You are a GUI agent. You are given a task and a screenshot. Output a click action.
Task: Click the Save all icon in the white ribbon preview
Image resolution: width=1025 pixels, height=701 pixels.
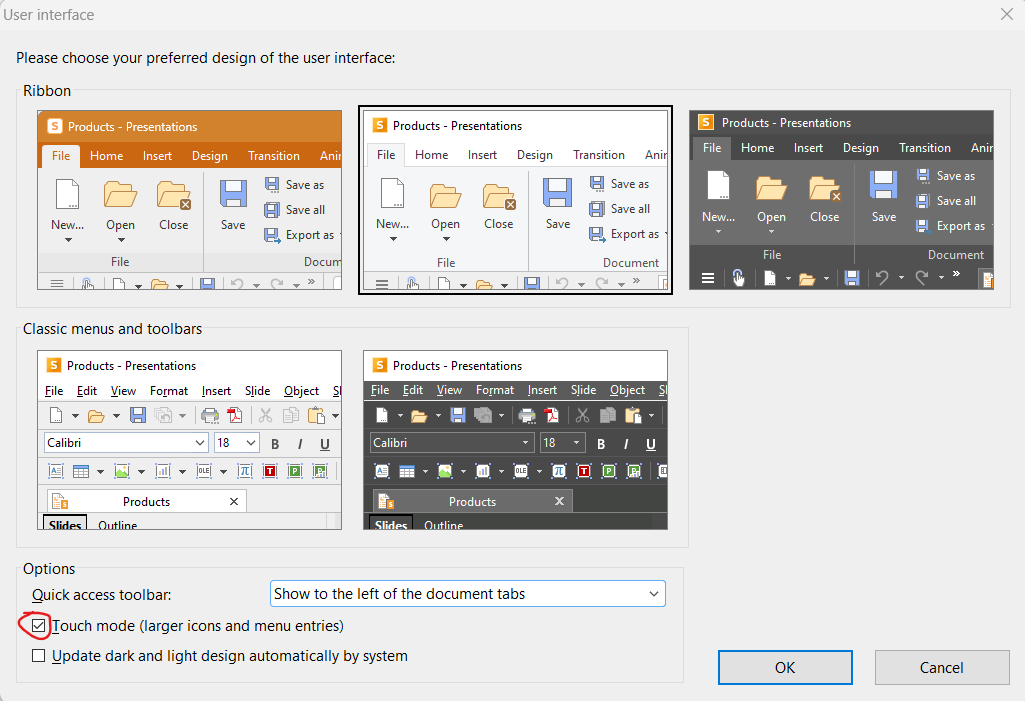tap(597, 209)
